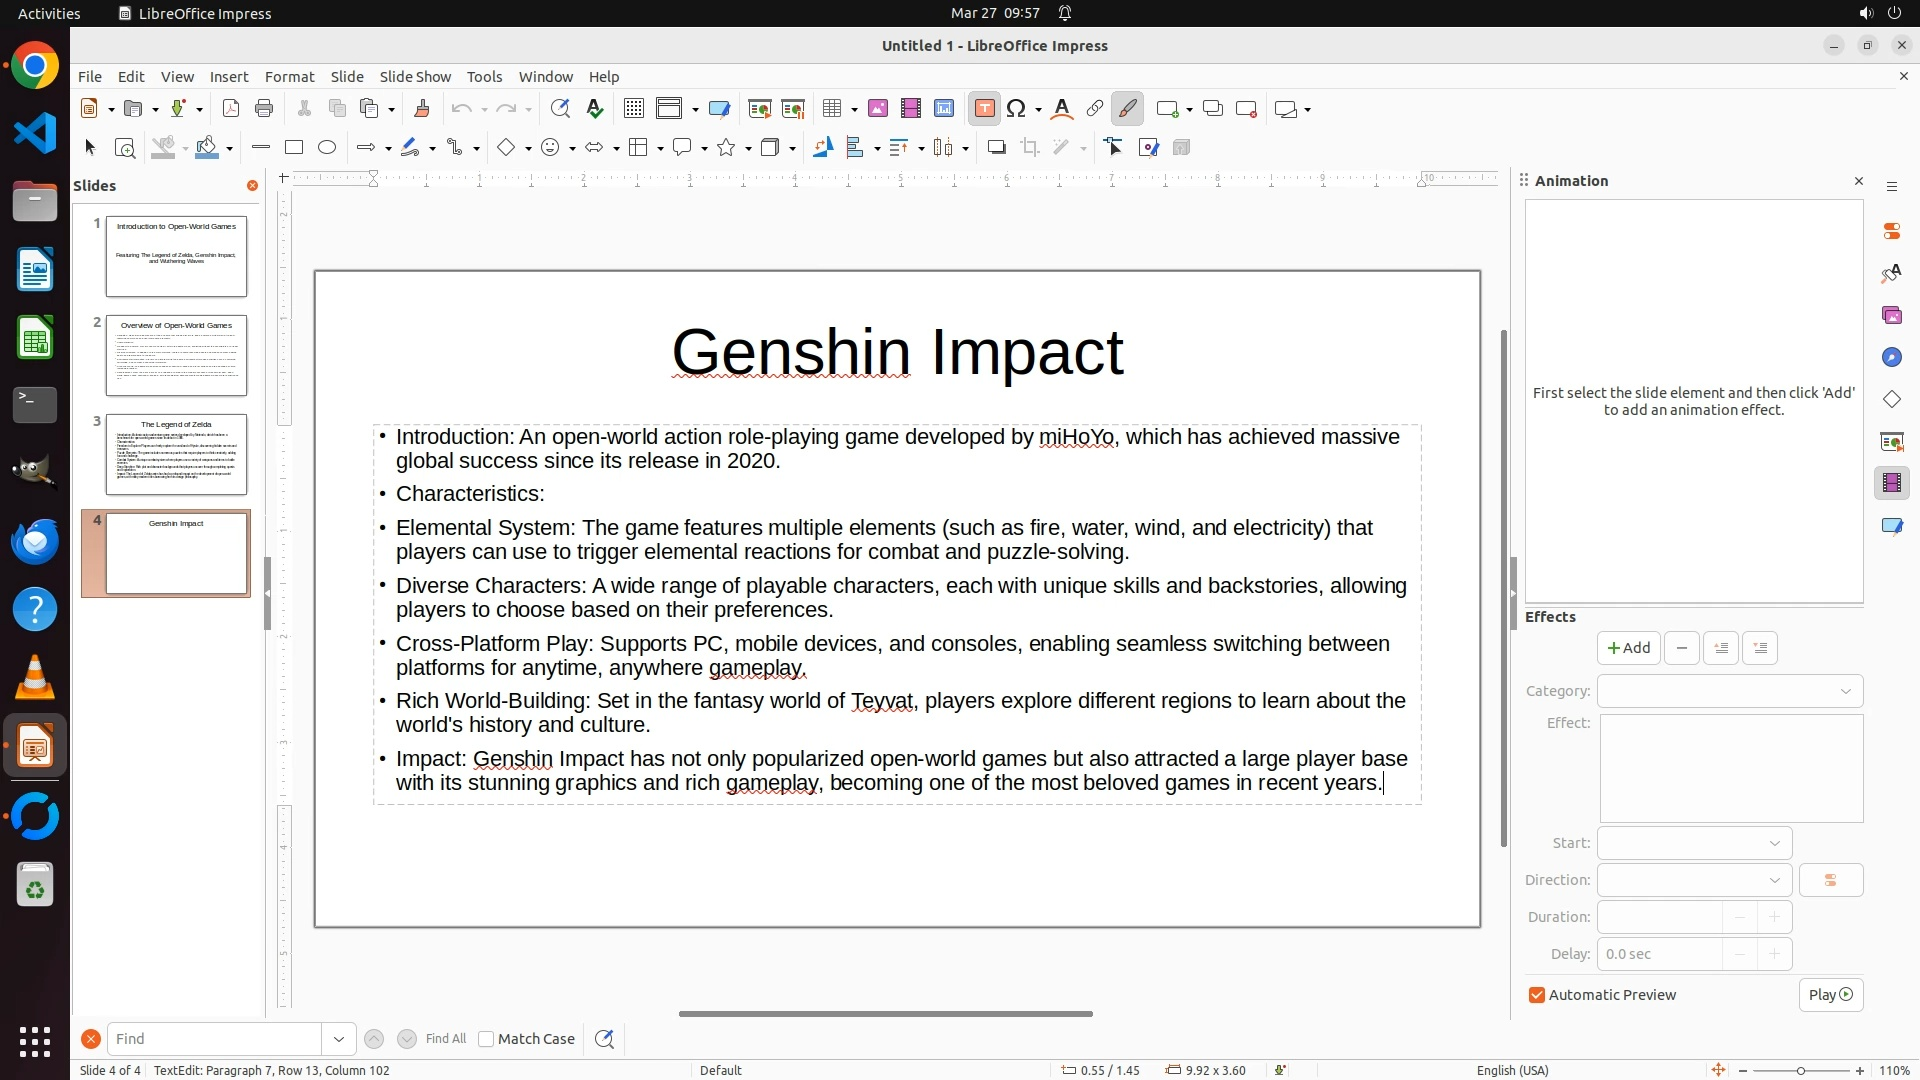Expand the animation Category dropdown

tap(1730, 691)
